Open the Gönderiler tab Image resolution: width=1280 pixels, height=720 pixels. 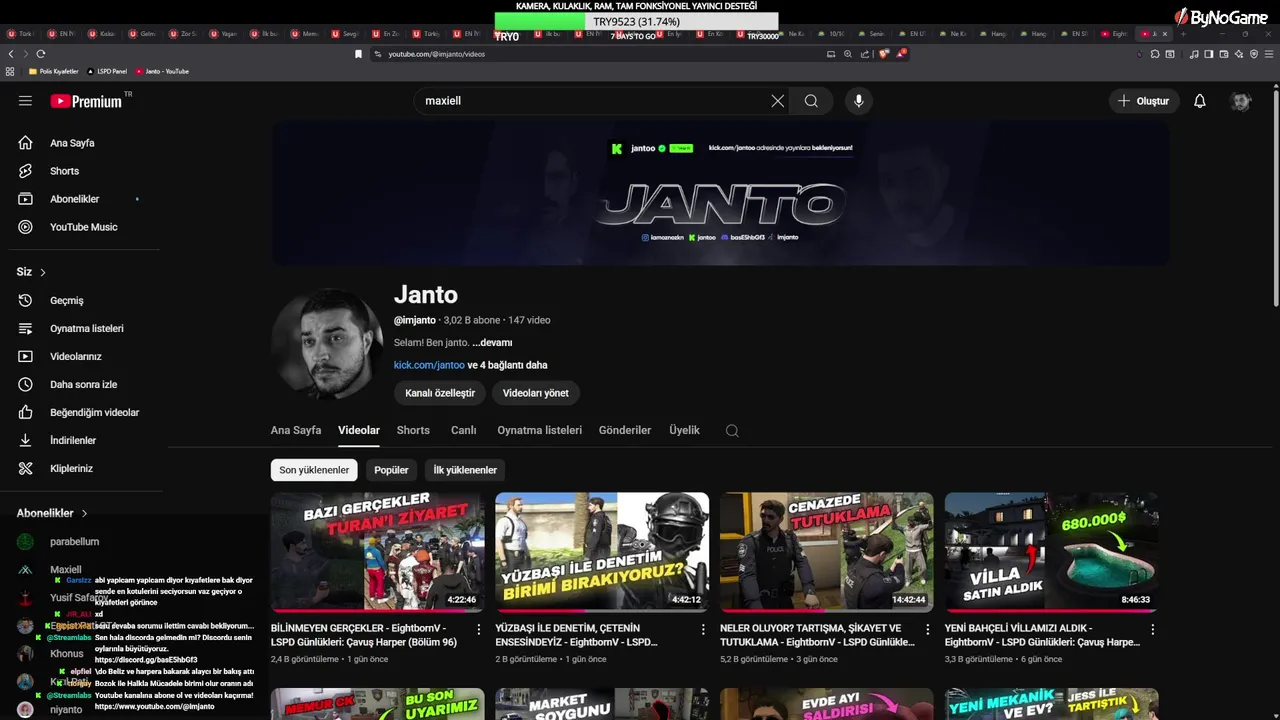point(625,430)
